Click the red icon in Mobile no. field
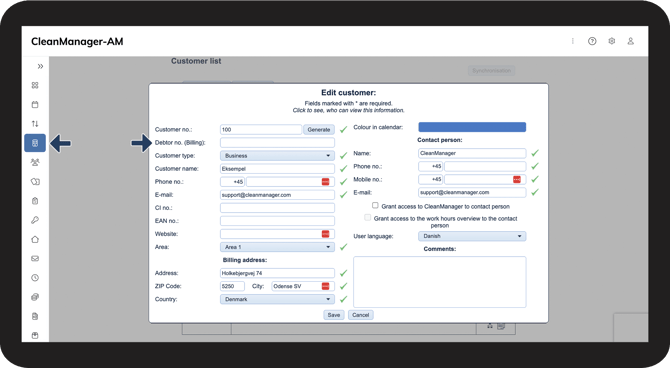Viewport: 670px width, 368px height. tap(517, 180)
